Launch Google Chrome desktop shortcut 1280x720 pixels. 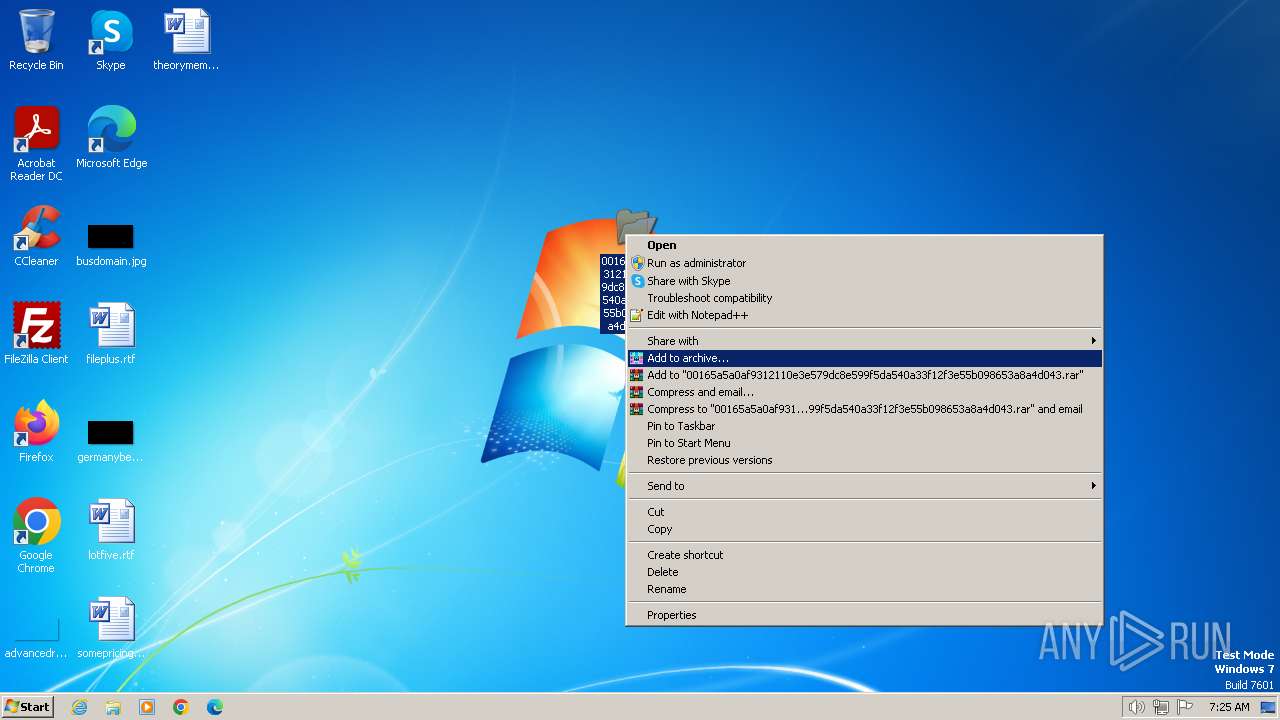coord(36,535)
